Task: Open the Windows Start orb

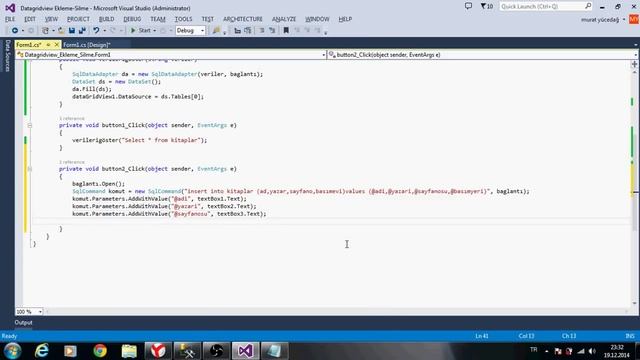Action: pyautogui.click(x=13, y=351)
